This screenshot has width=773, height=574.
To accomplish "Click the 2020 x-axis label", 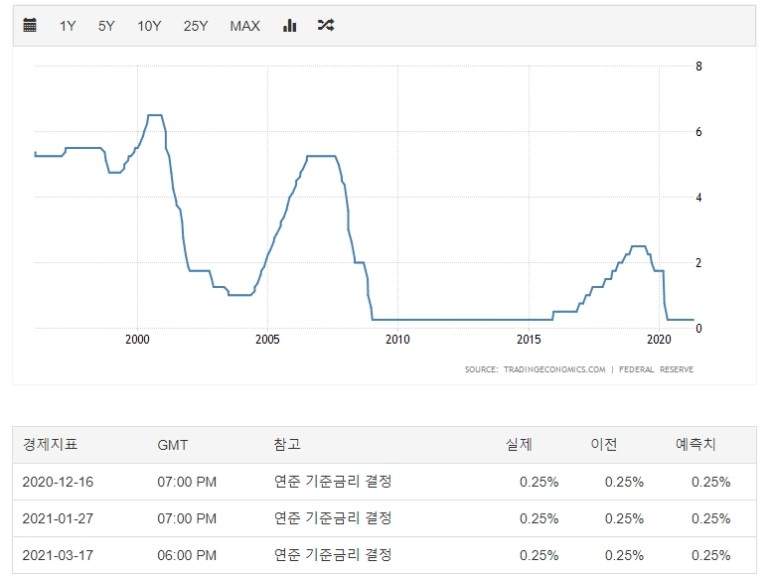I will tap(659, 339).
